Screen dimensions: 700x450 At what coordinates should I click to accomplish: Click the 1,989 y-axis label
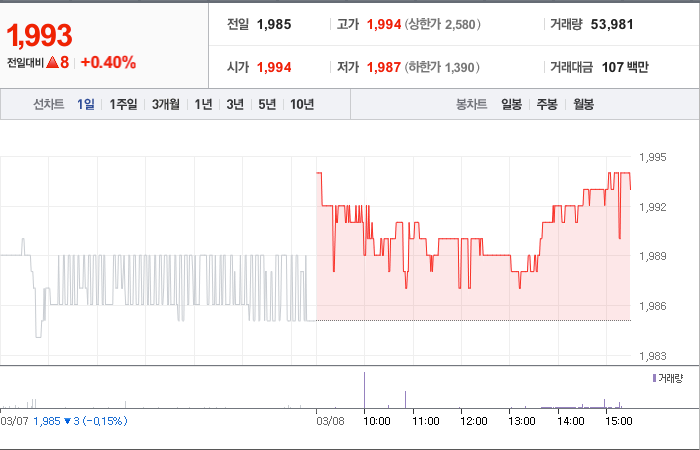pos(653,256)
